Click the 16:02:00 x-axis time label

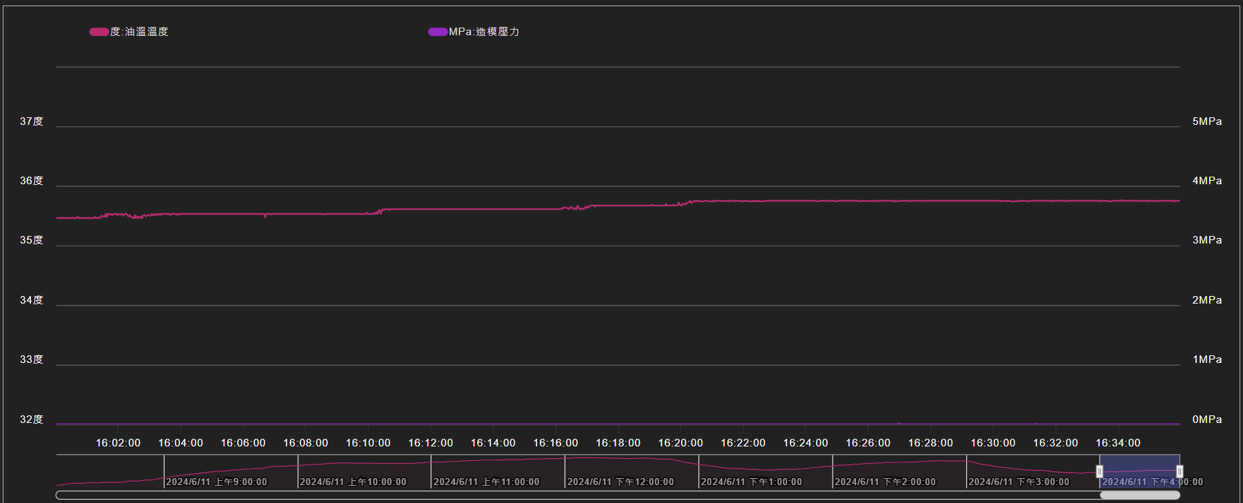point(118,443)
